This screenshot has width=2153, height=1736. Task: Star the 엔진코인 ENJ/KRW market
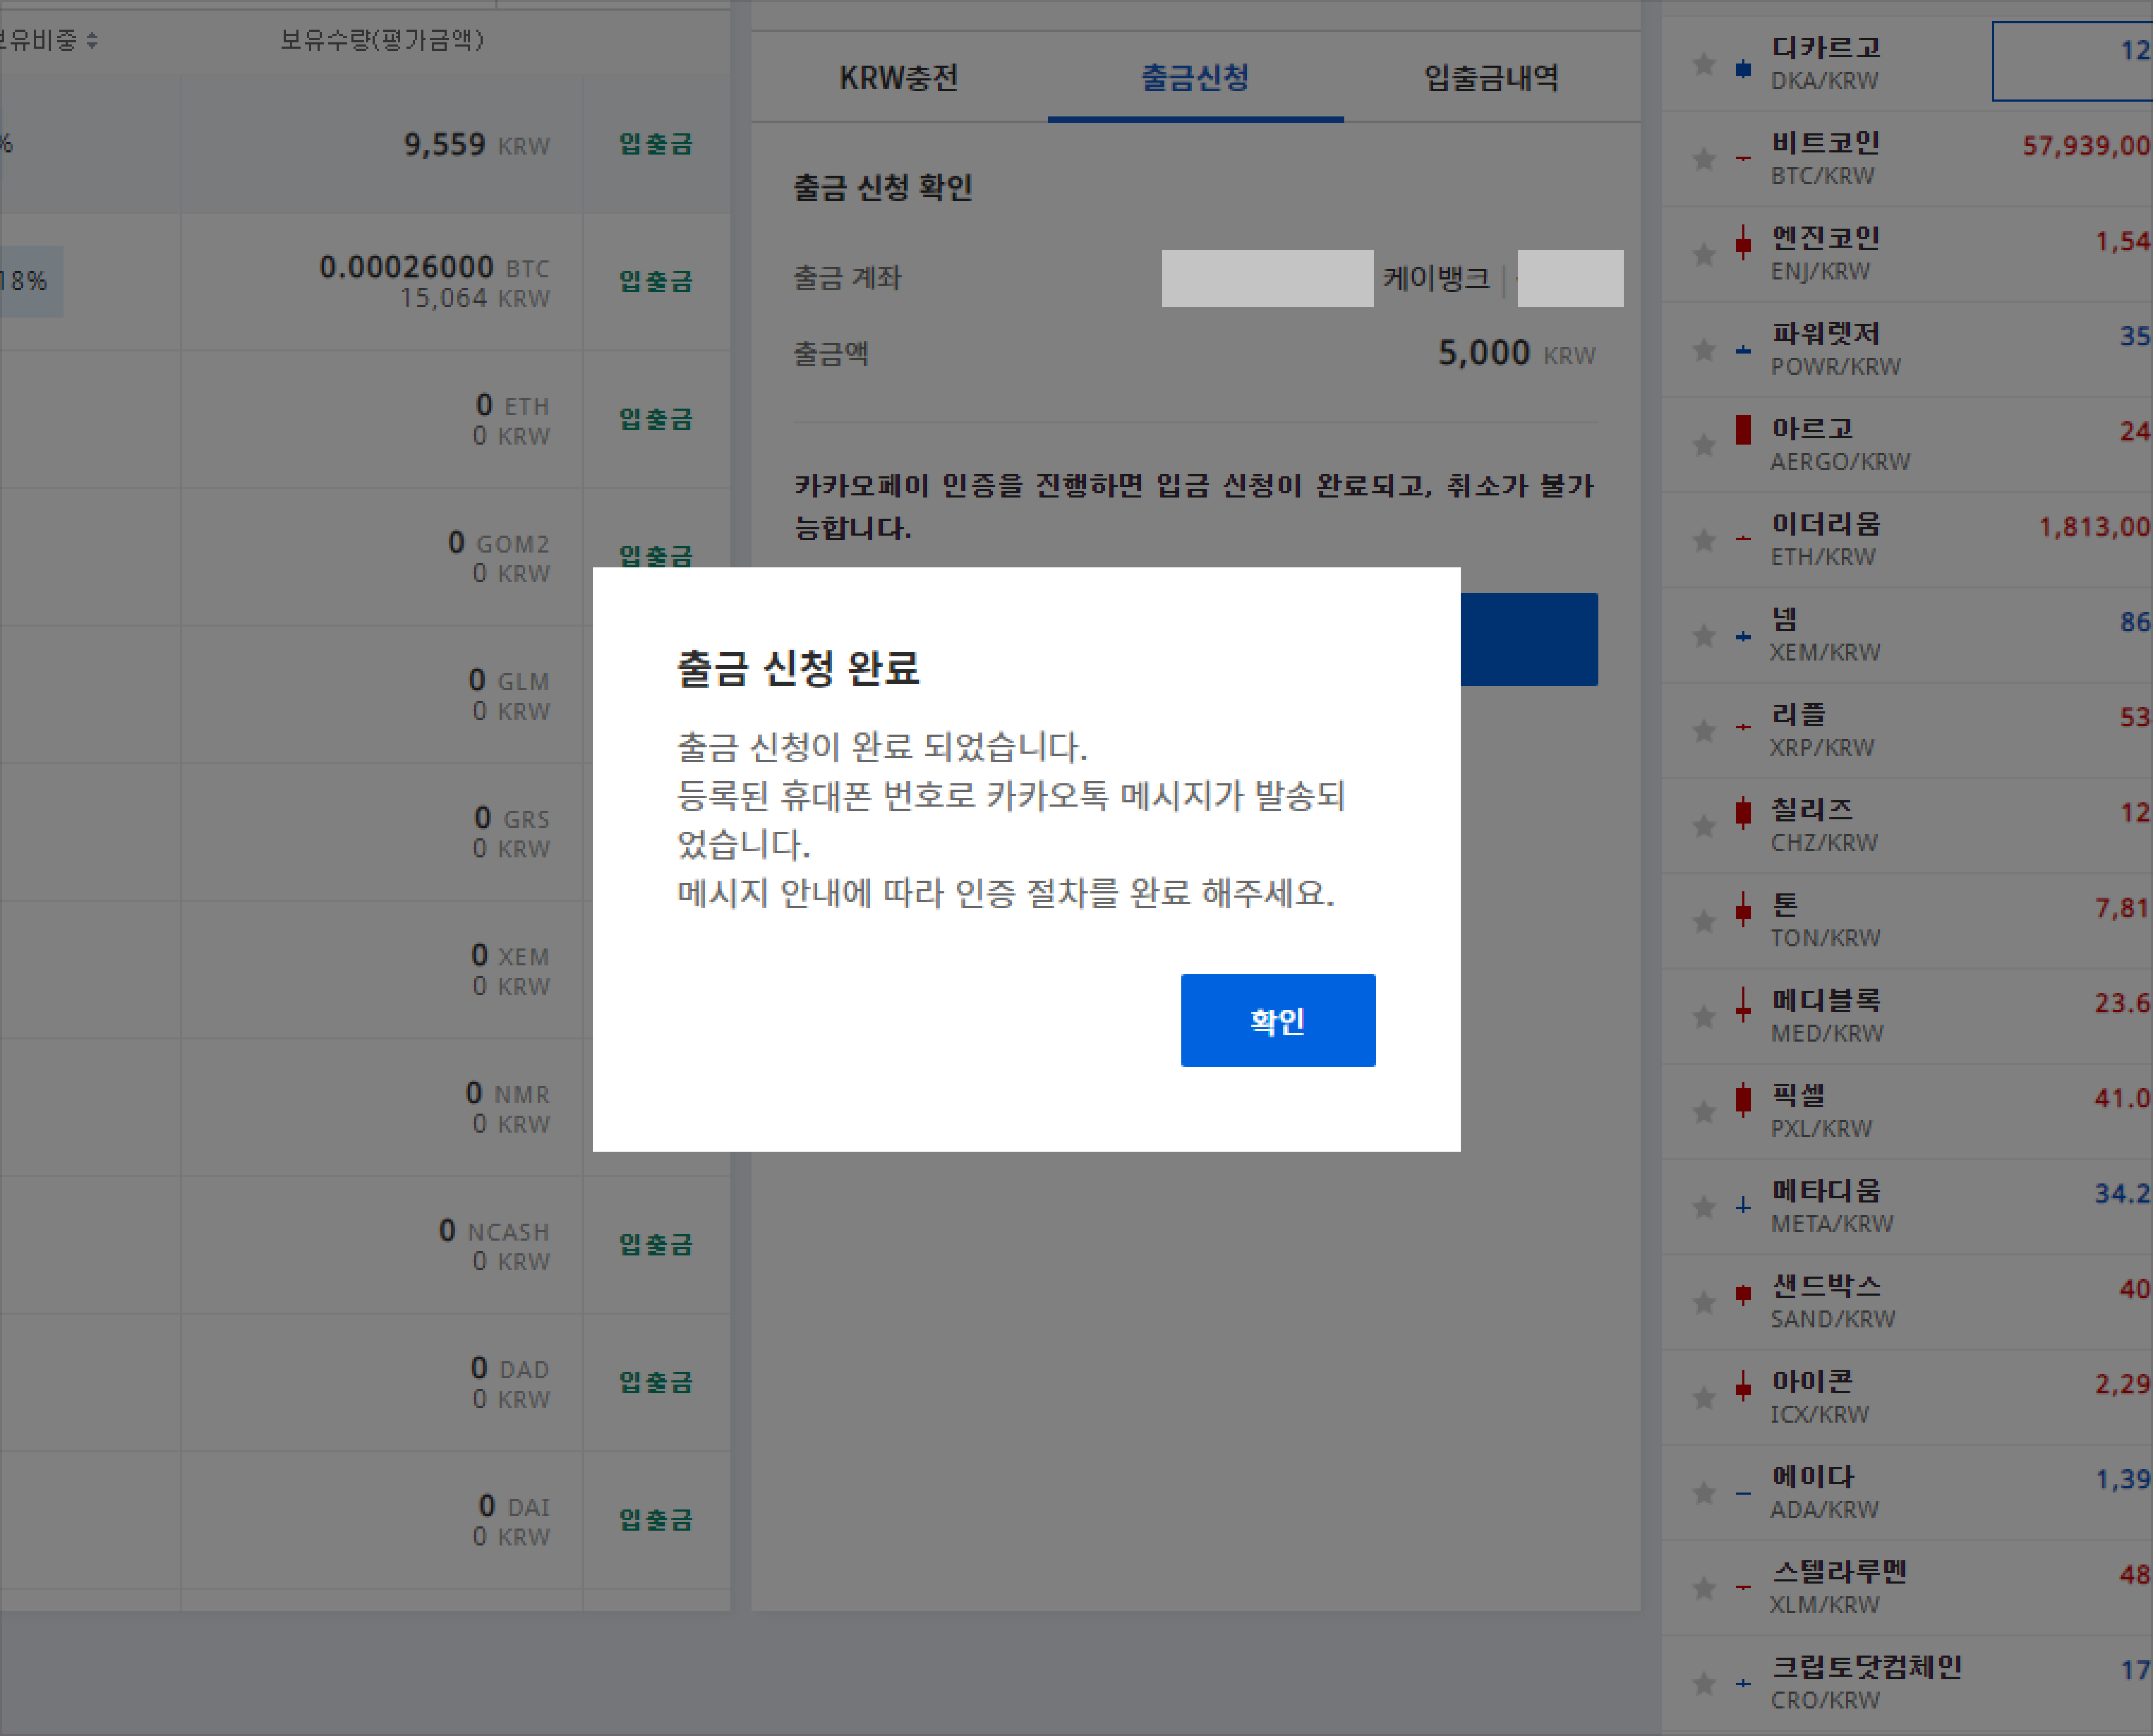(1704, 255)
